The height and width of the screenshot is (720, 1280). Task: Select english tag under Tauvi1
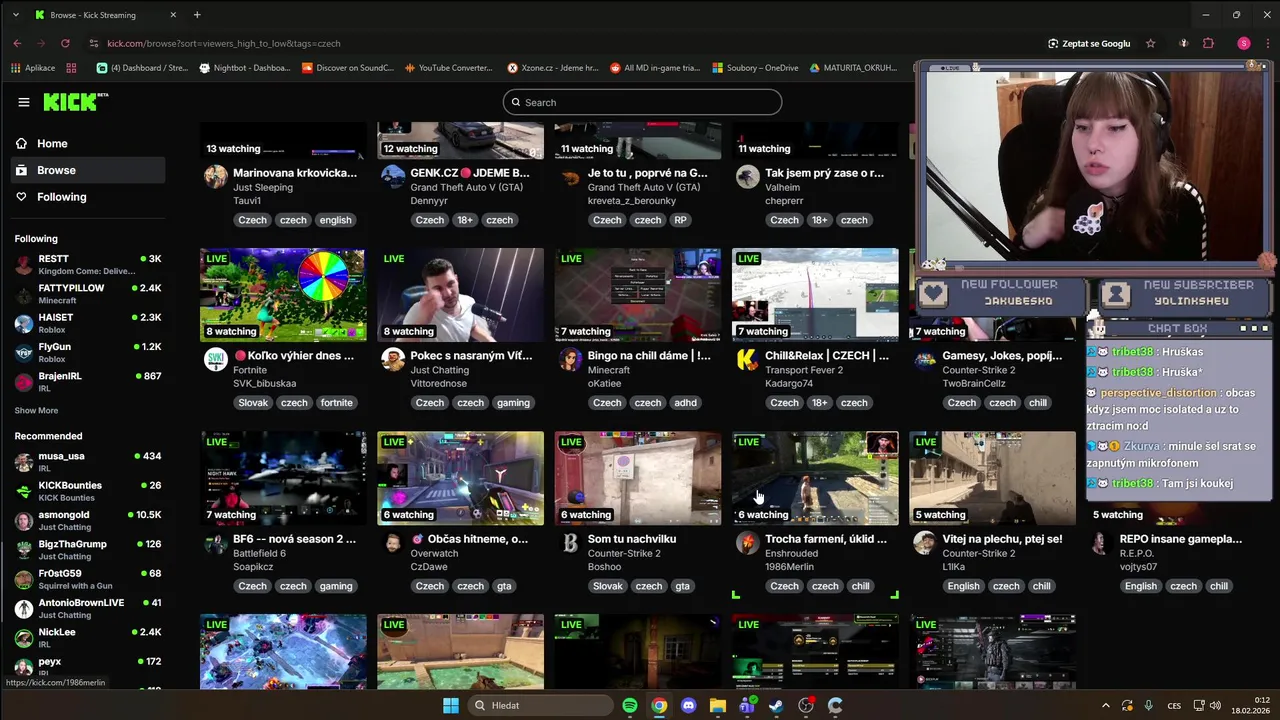pyautogui.click(x=335, y=220)
